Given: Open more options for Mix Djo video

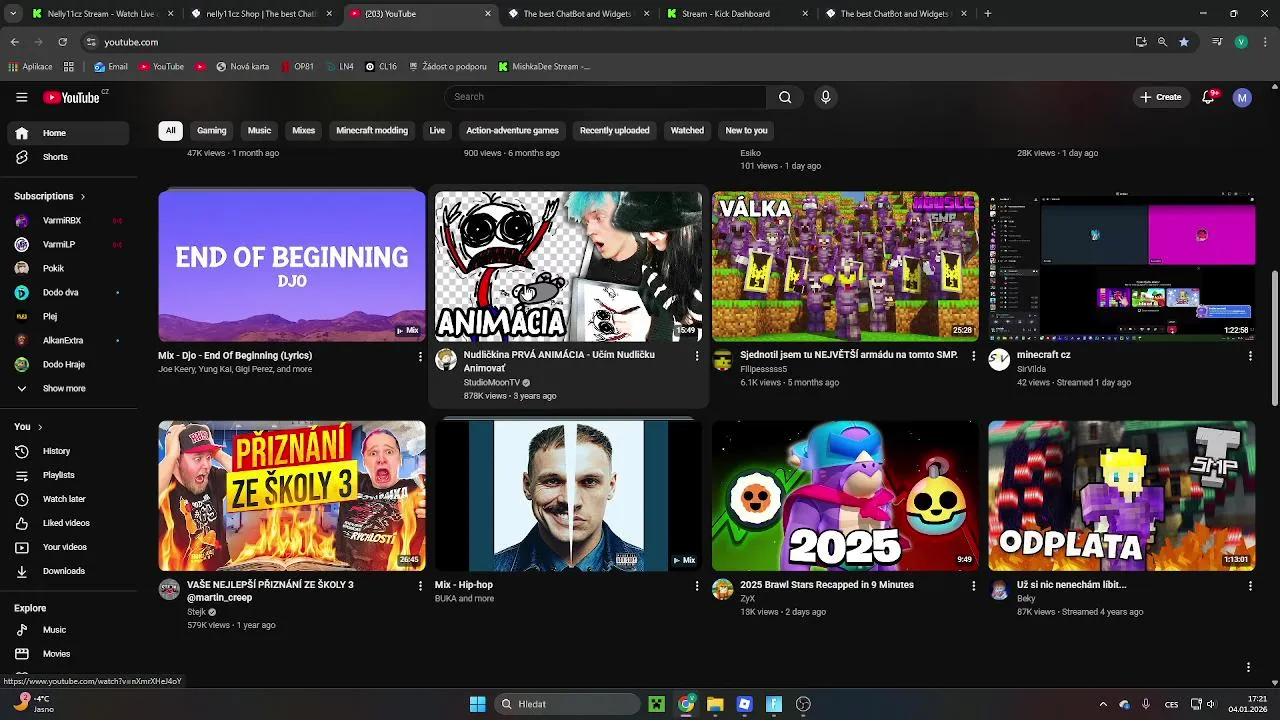Looking at the screenshot, I should click(x=420, y=356).
